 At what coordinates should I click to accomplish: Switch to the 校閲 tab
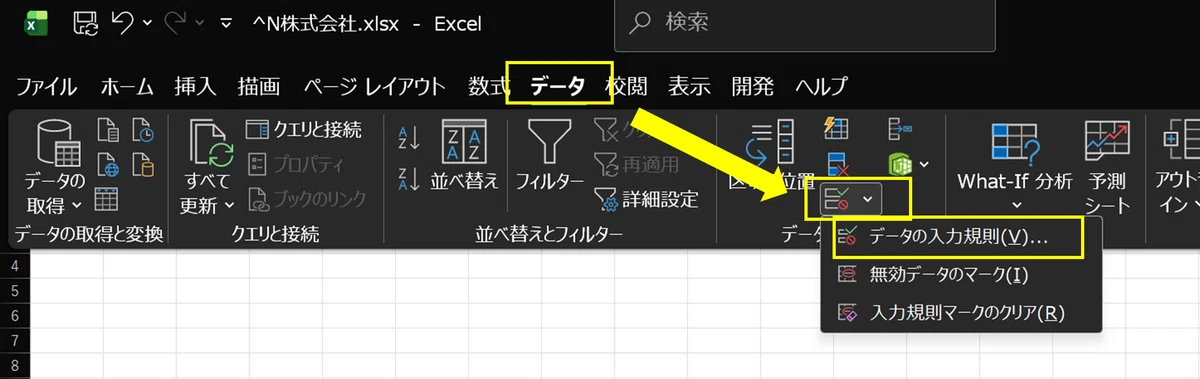click(626, 86)
